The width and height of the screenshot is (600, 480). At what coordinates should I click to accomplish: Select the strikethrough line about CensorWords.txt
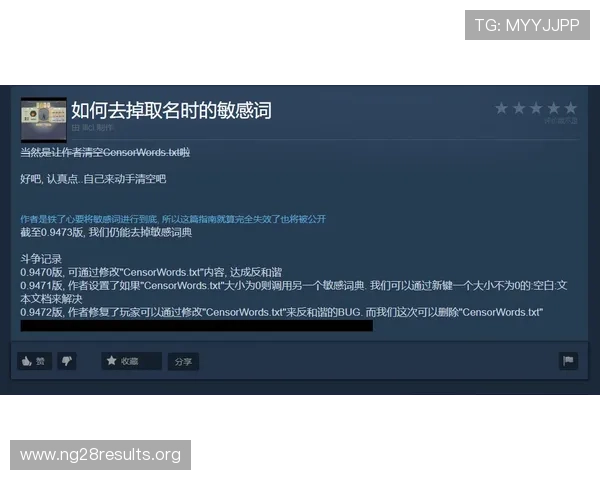[105, 152]
